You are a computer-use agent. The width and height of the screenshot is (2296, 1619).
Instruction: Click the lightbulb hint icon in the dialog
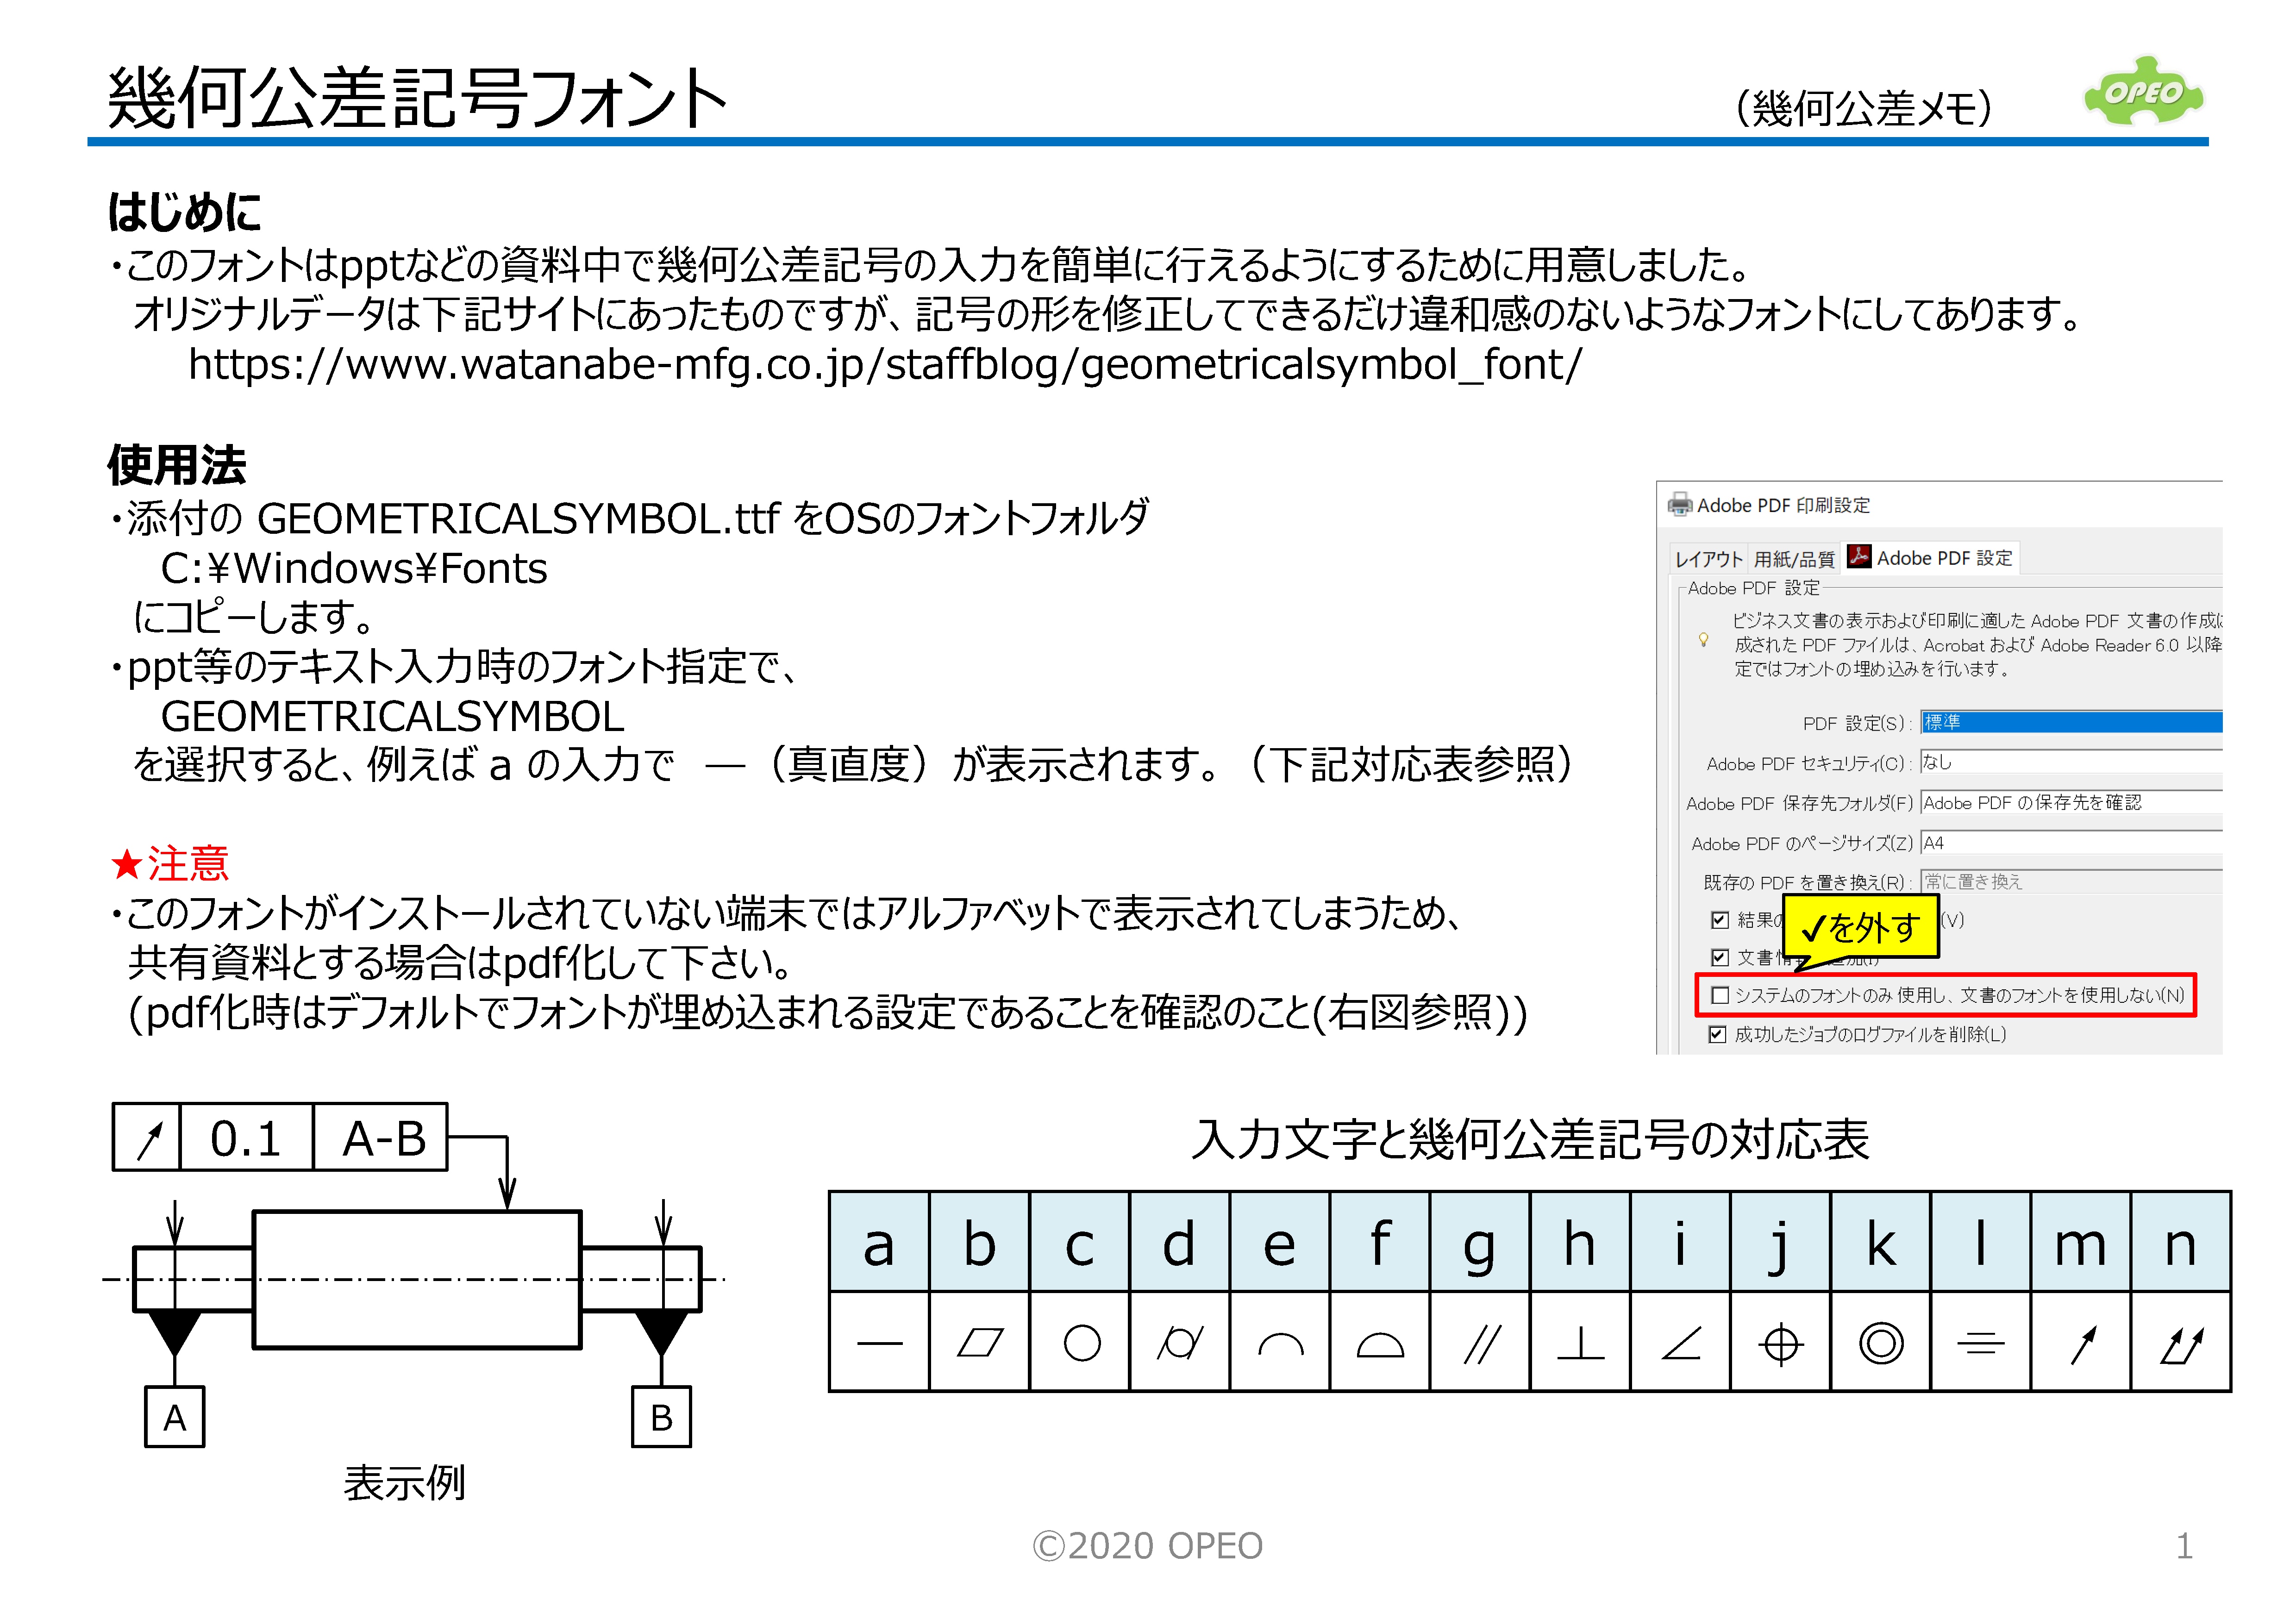(1703, 639)
